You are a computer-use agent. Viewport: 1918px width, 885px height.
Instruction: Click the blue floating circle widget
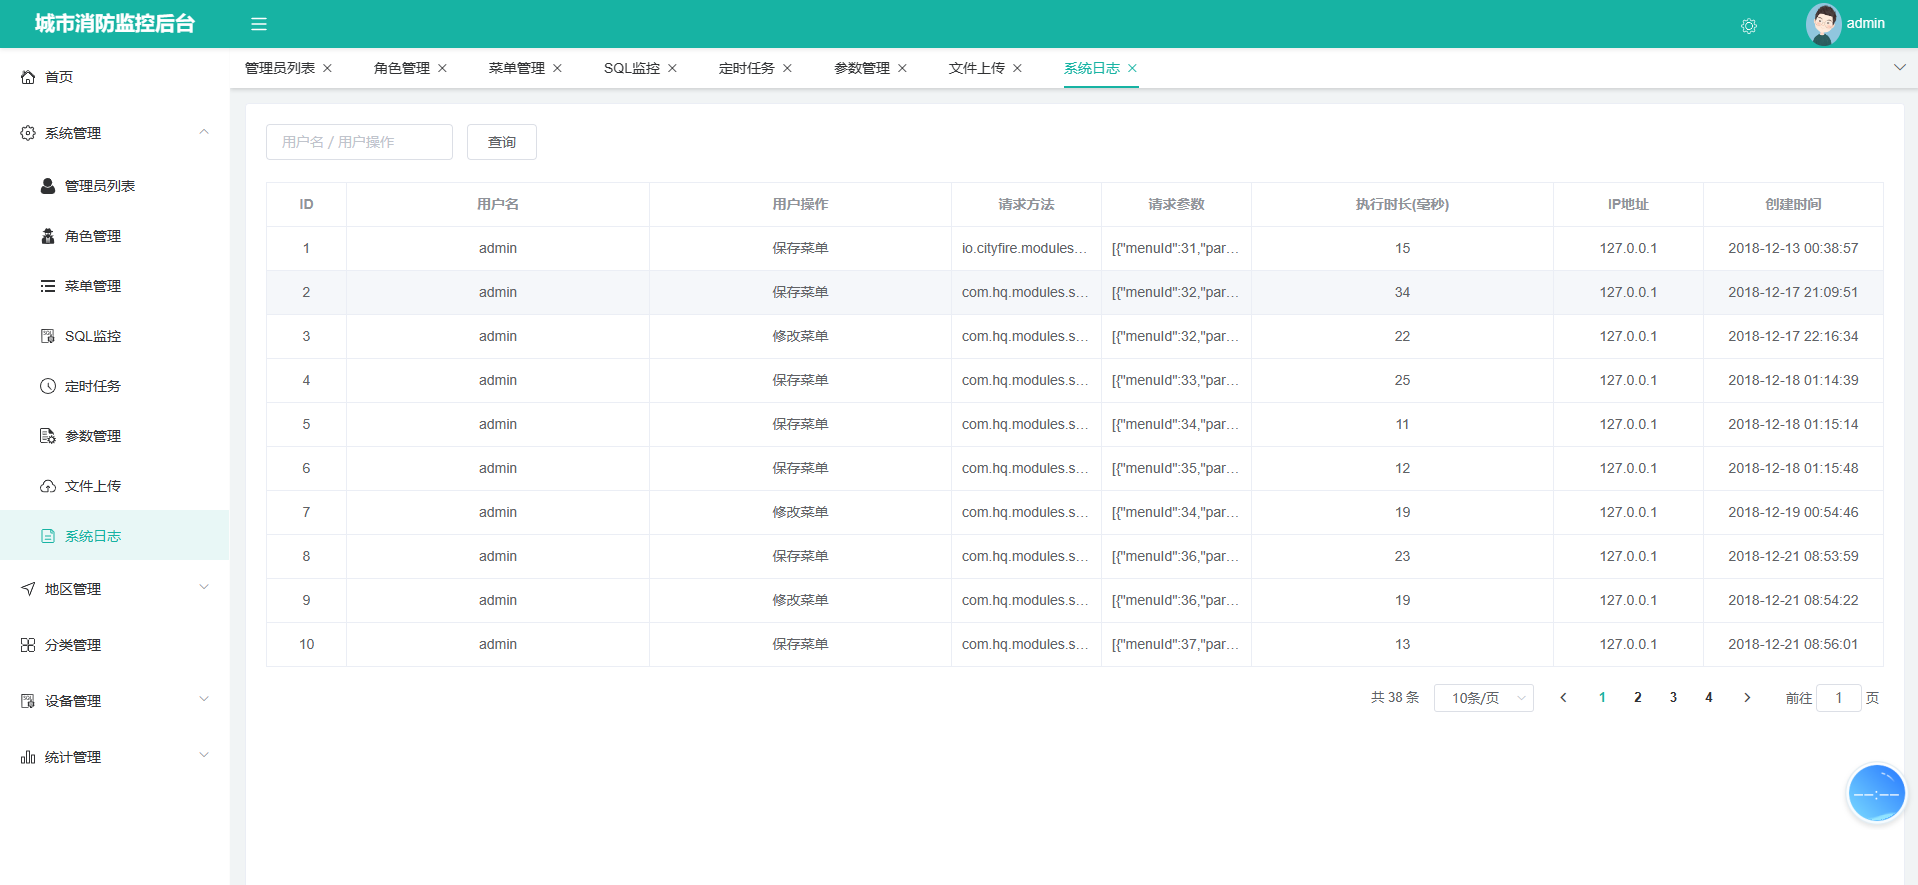click(1876, 794)
